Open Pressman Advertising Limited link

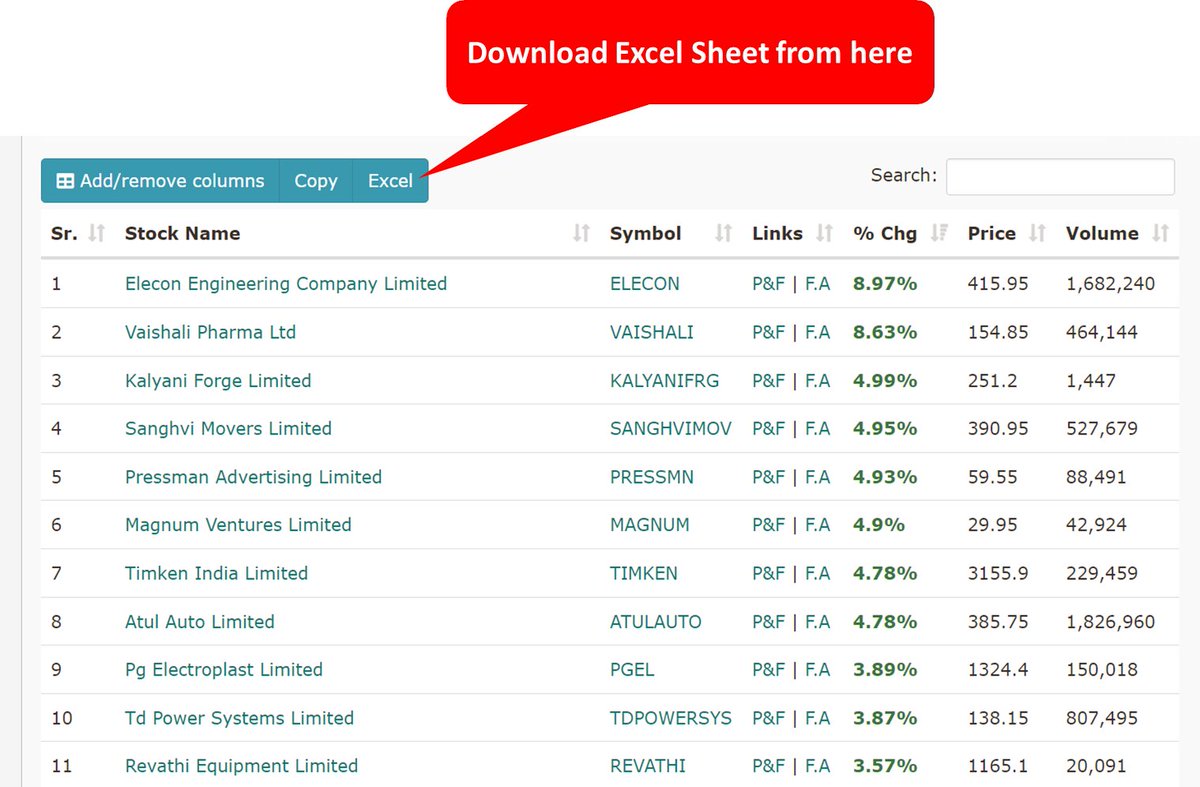[253, 477]
